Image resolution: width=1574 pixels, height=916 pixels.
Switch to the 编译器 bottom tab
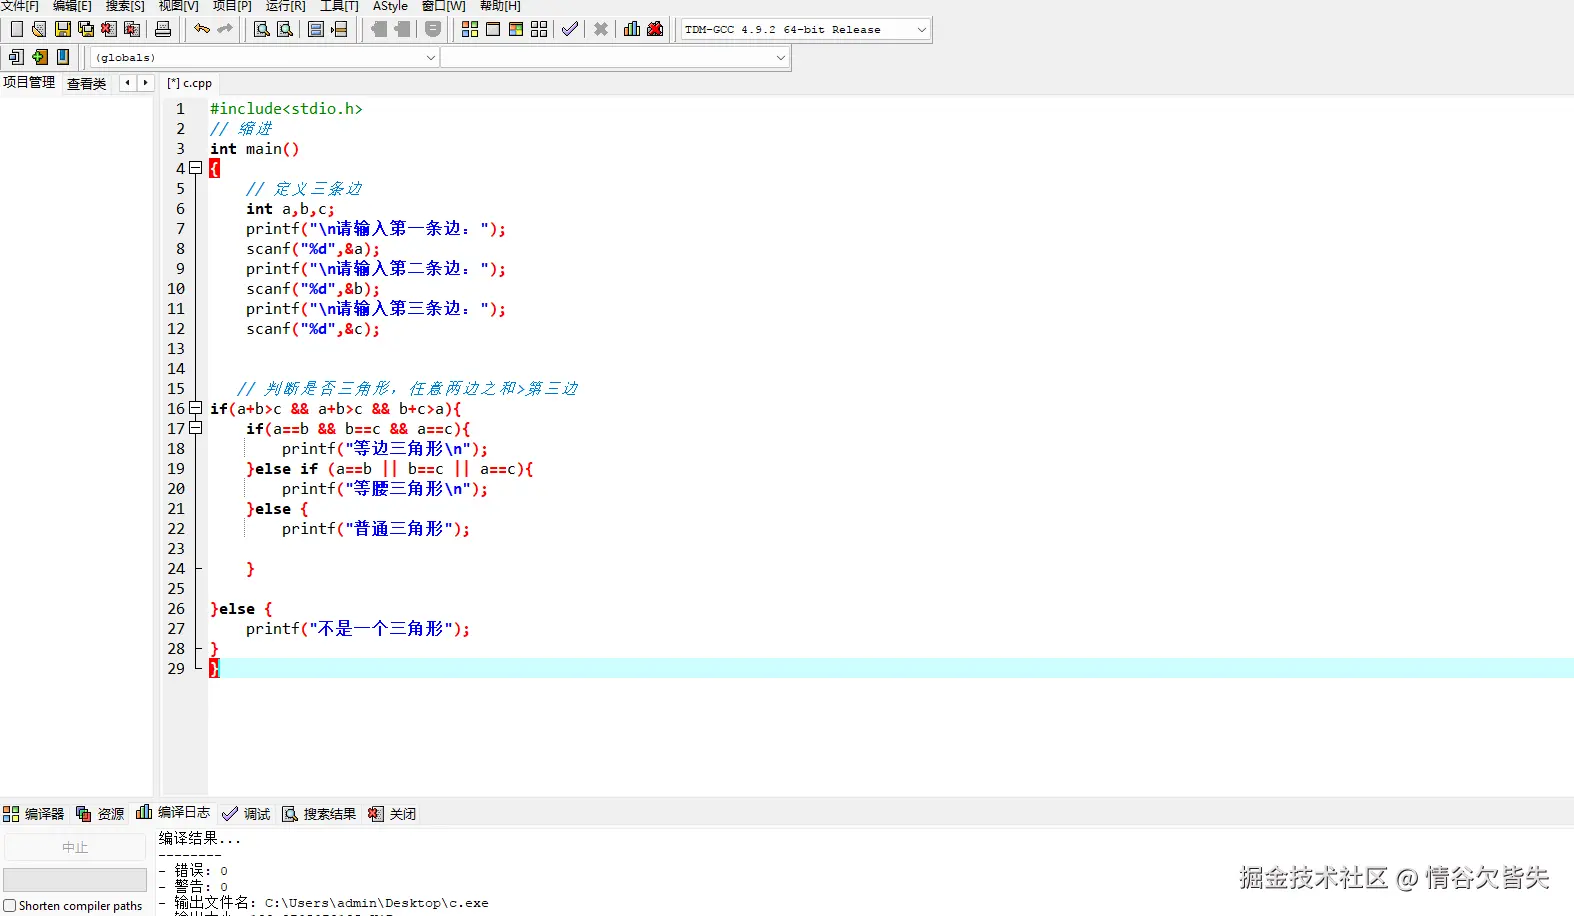coord(34,814)
